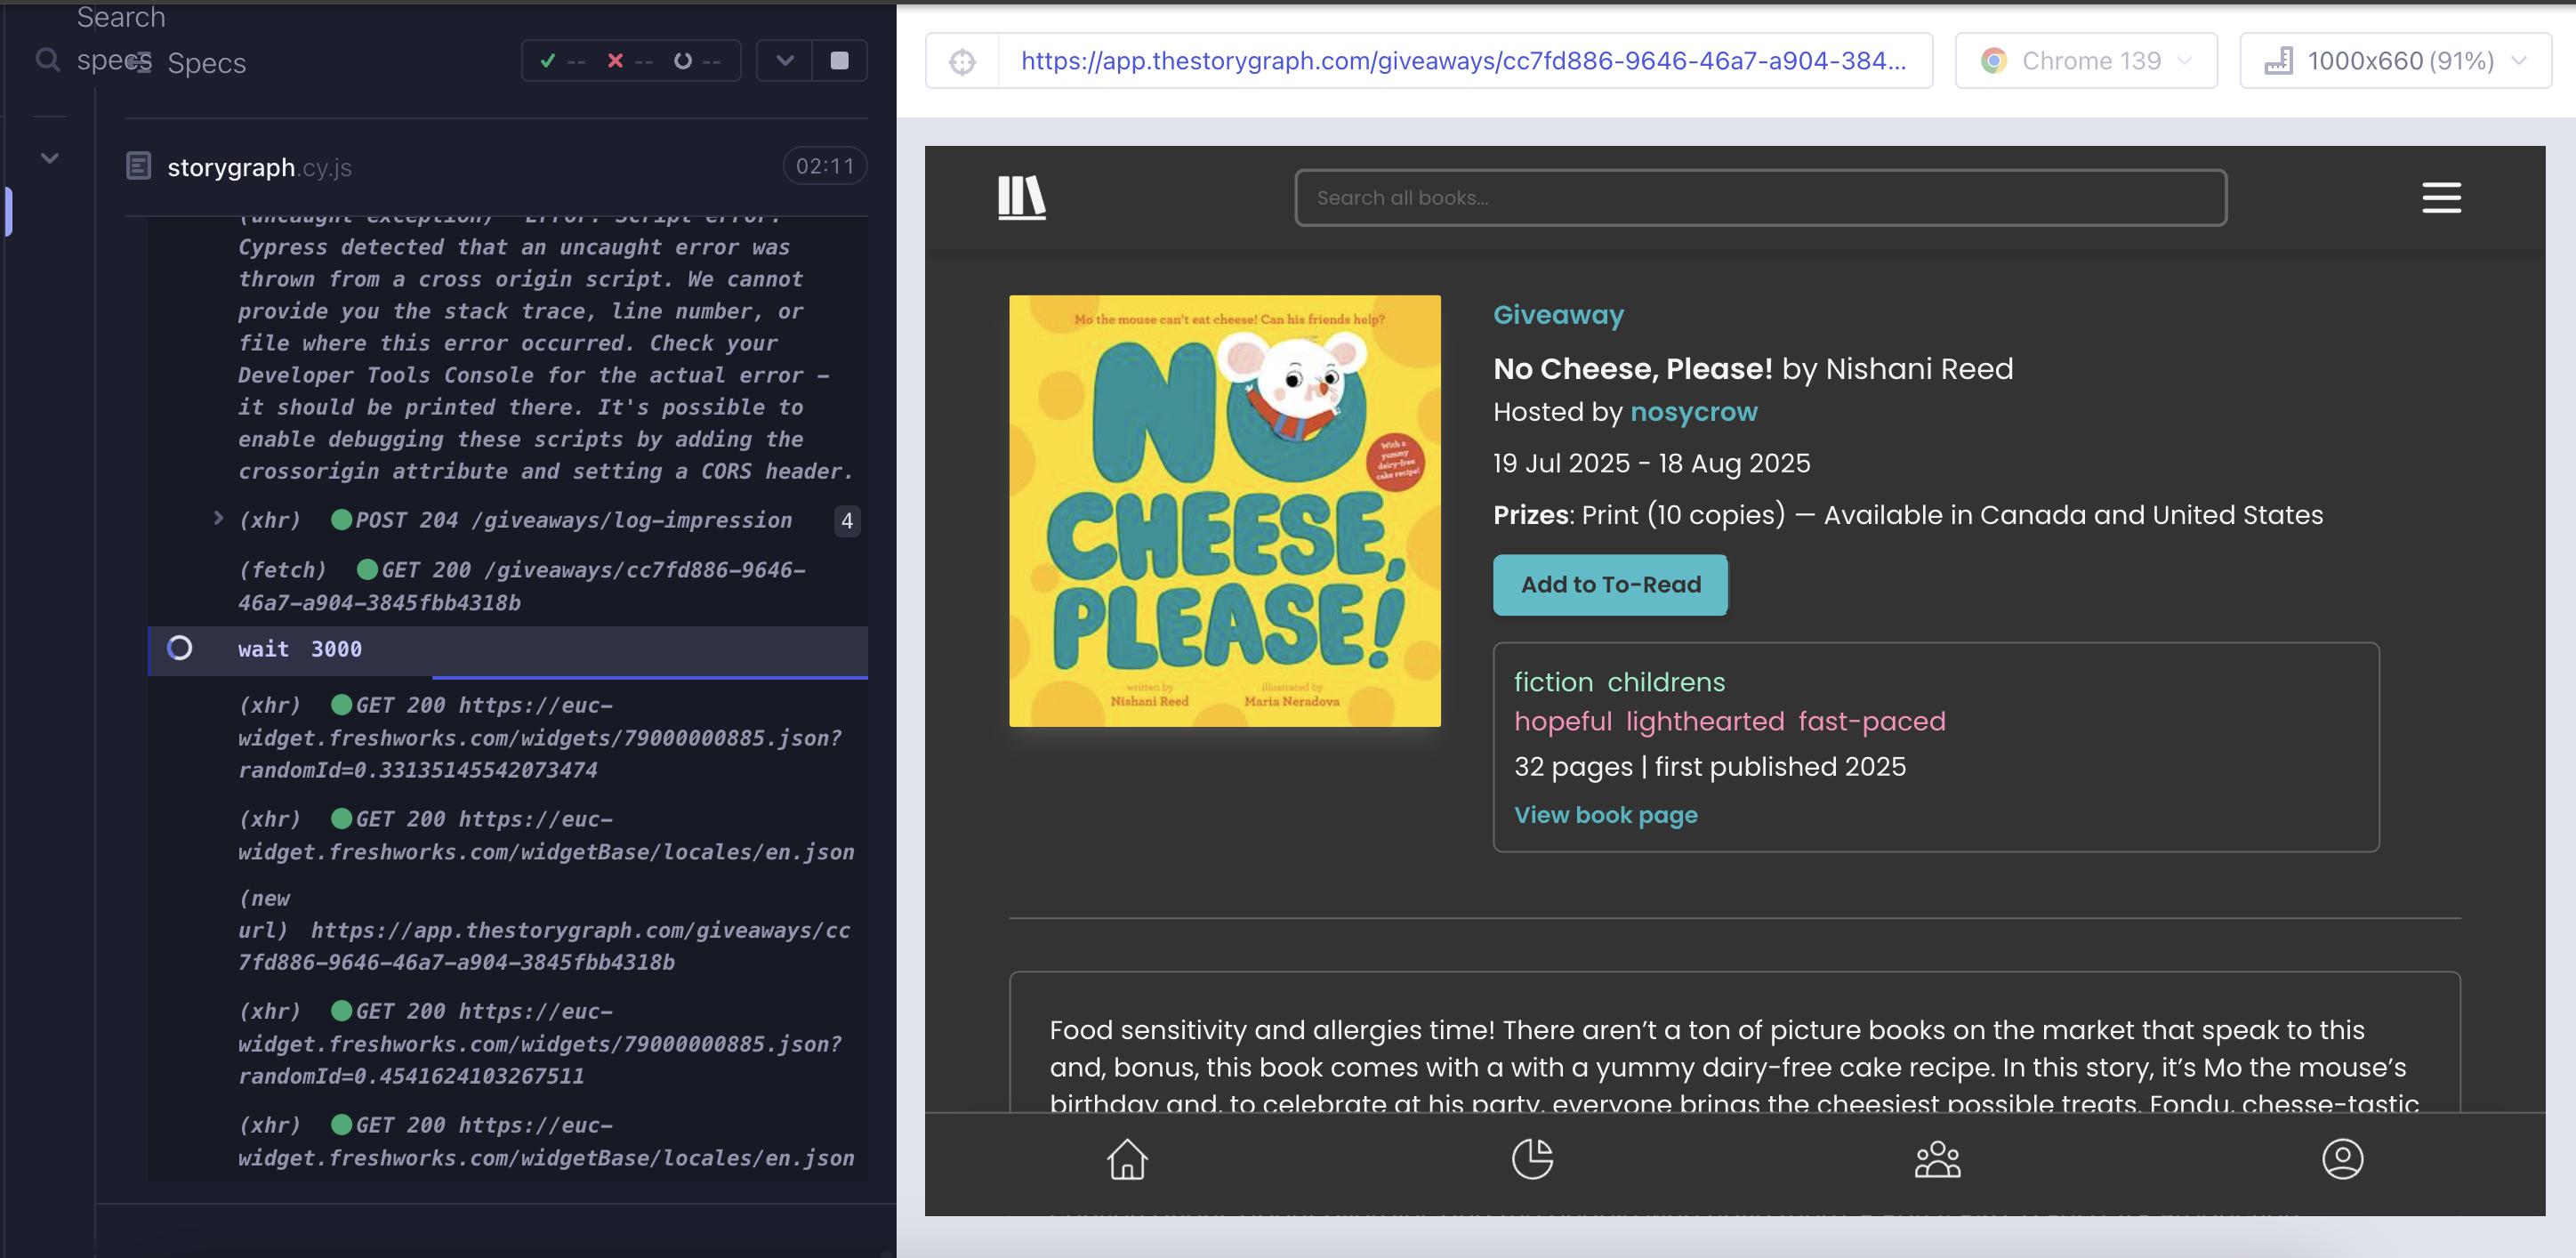This screenshot has height=1258, width=2576.
Task: Select the xhr row with randomId=0.4541624103267511
Action: coord(508,1043)
